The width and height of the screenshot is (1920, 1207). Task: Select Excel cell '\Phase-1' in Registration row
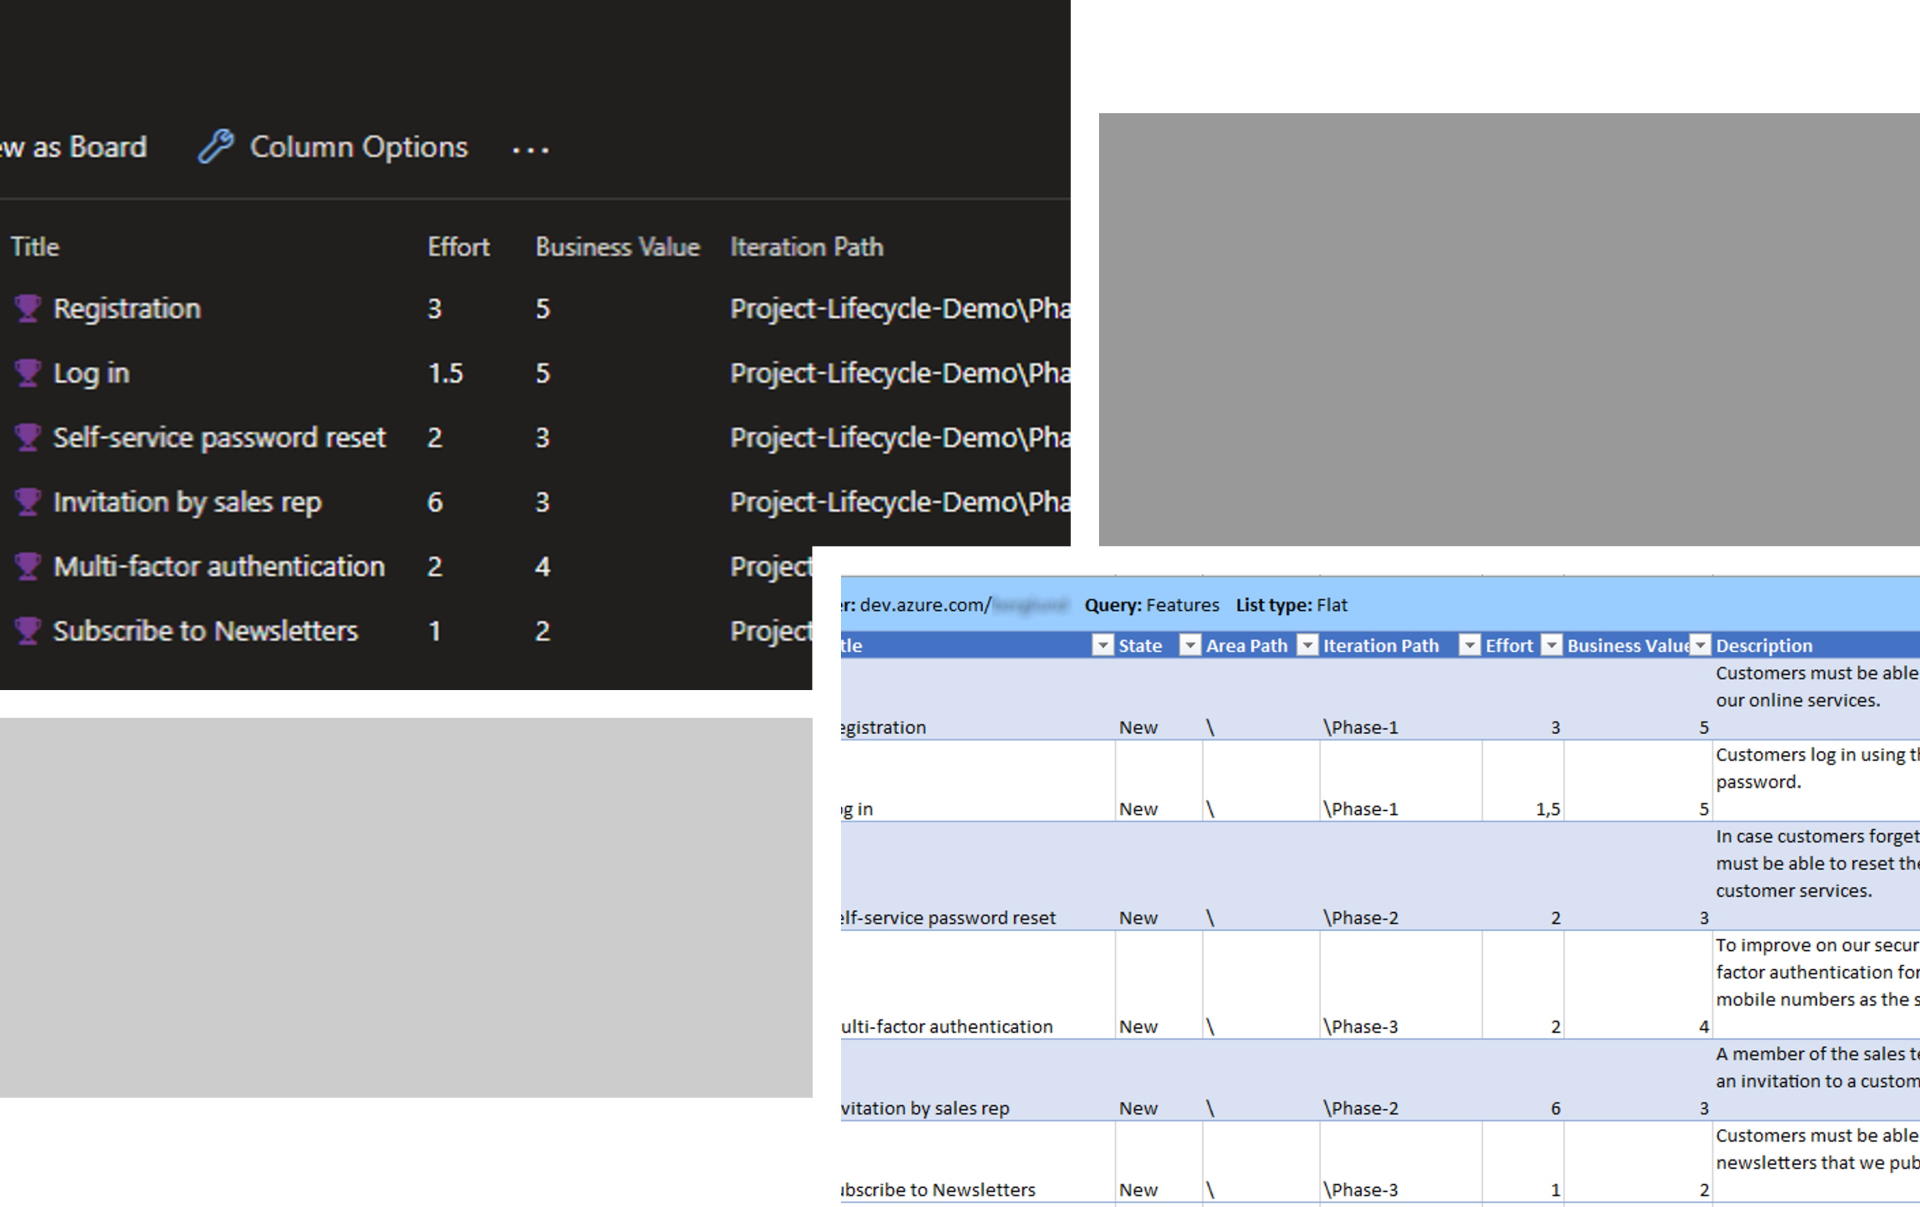point(1401,699)
